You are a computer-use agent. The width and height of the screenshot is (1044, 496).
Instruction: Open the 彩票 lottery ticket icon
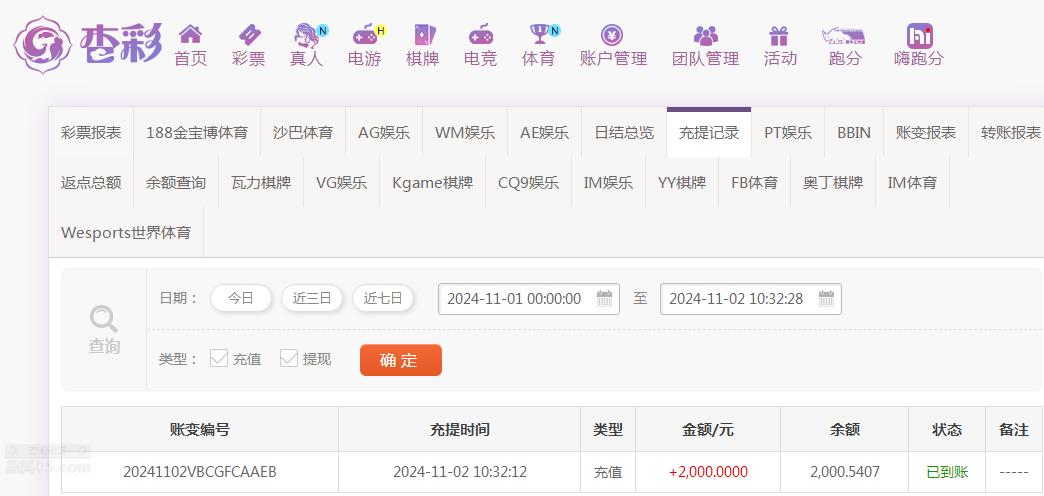tap(249, 34)
